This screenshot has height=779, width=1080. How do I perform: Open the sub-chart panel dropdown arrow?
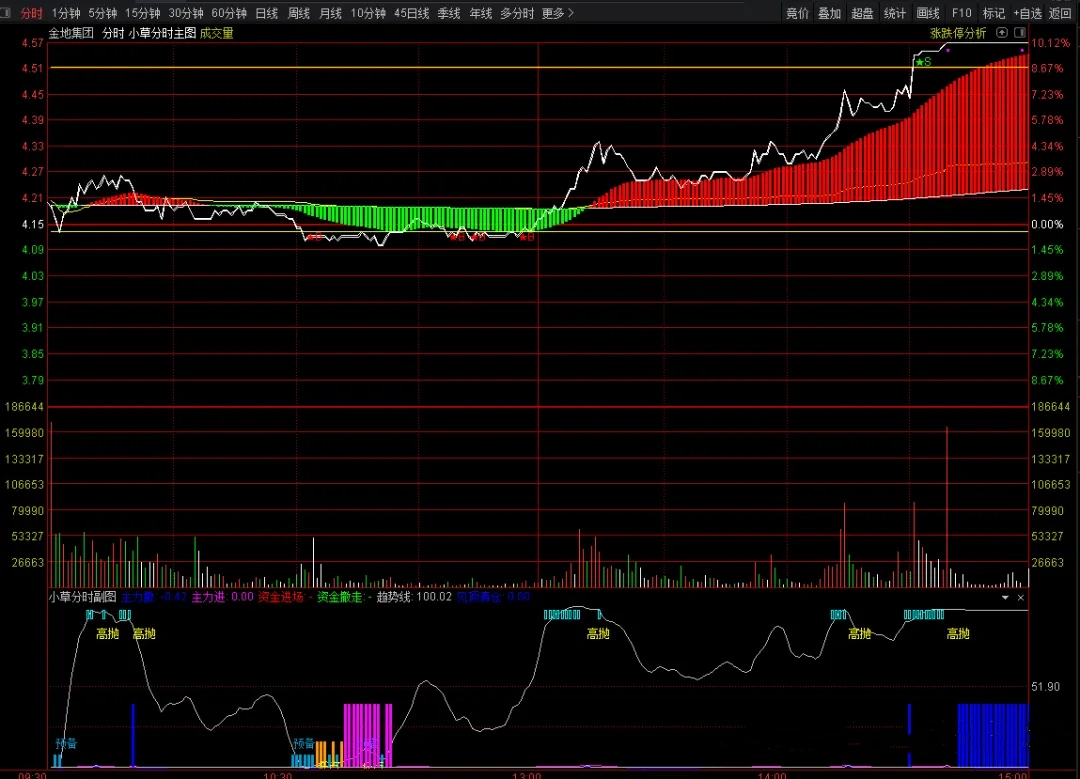[1005, 597]
